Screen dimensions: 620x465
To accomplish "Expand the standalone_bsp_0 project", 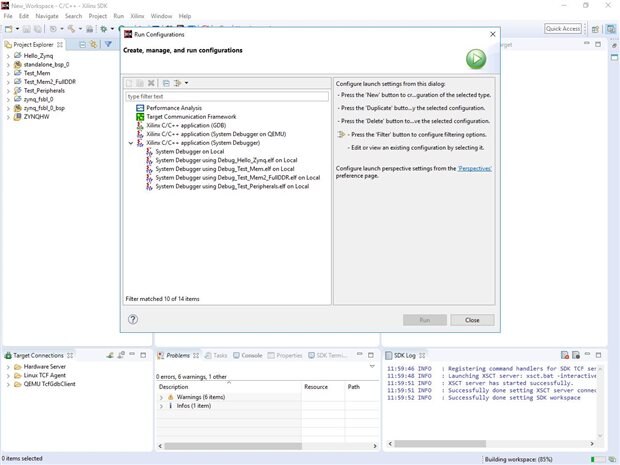I will [8, 65].
